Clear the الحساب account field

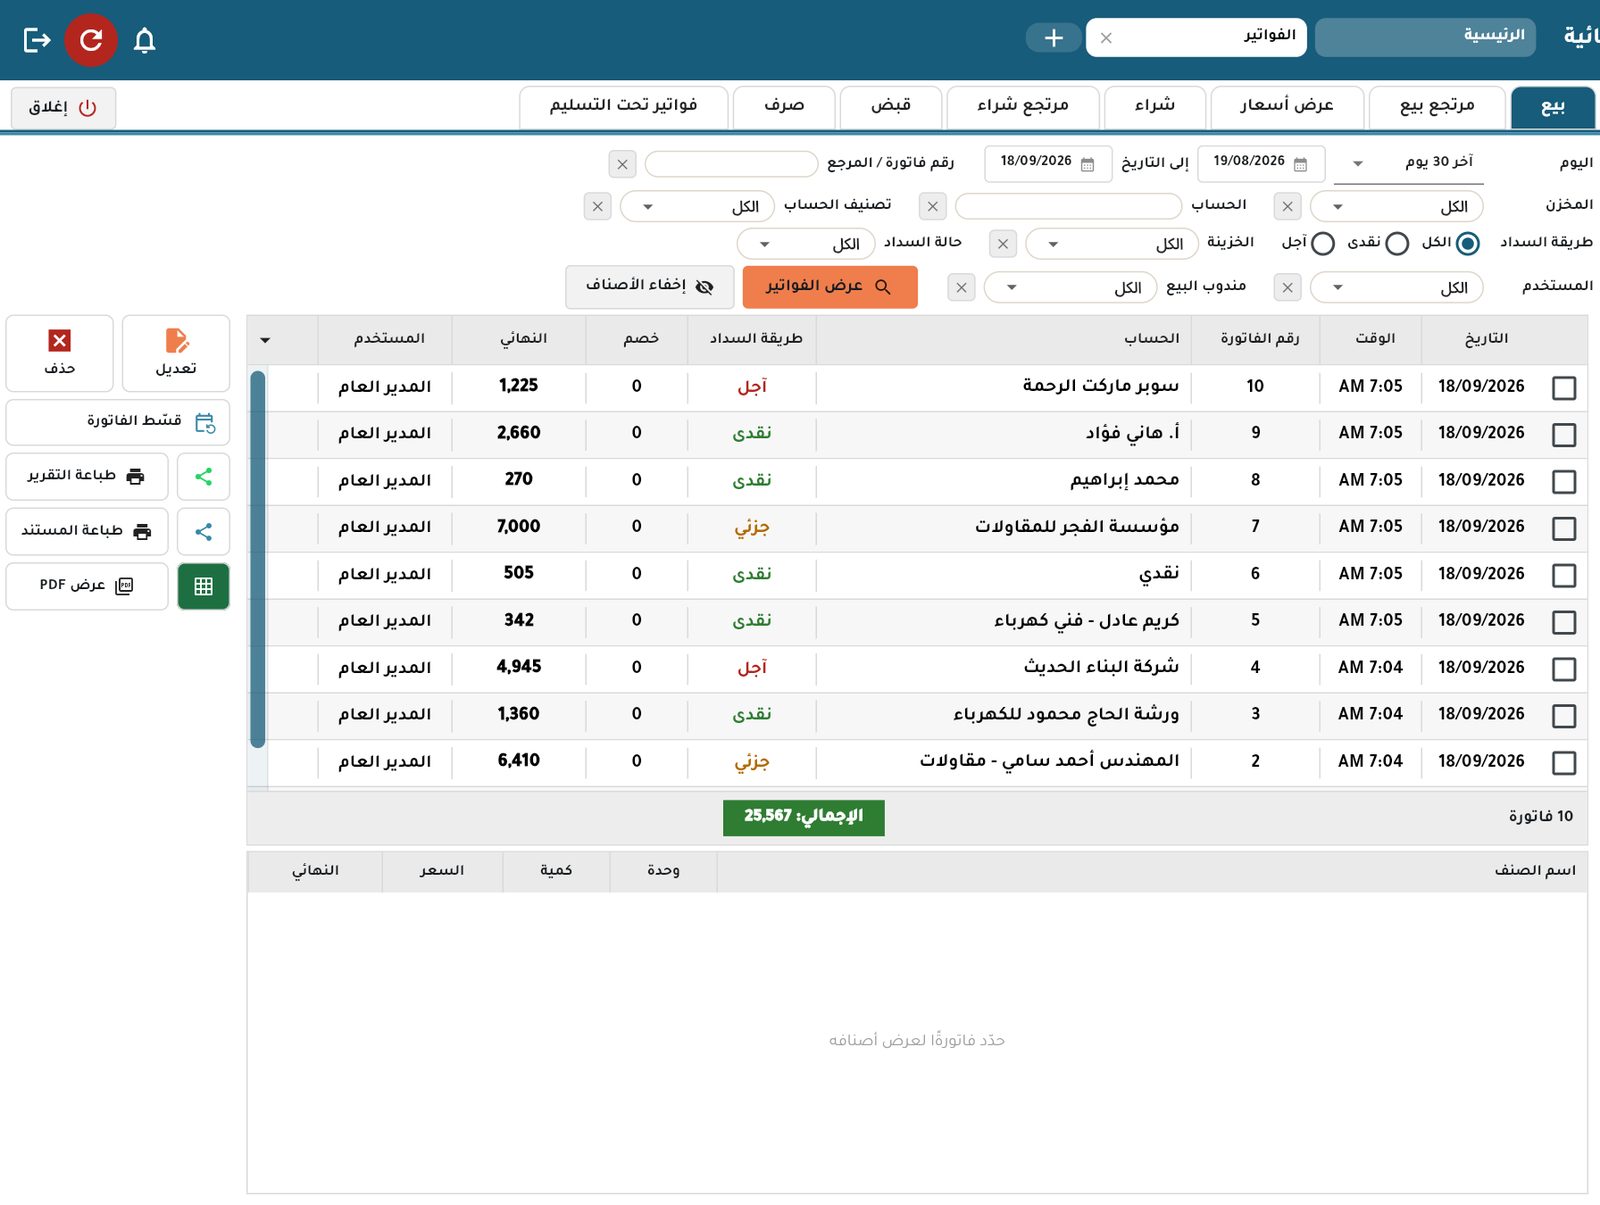coord(933,206)
